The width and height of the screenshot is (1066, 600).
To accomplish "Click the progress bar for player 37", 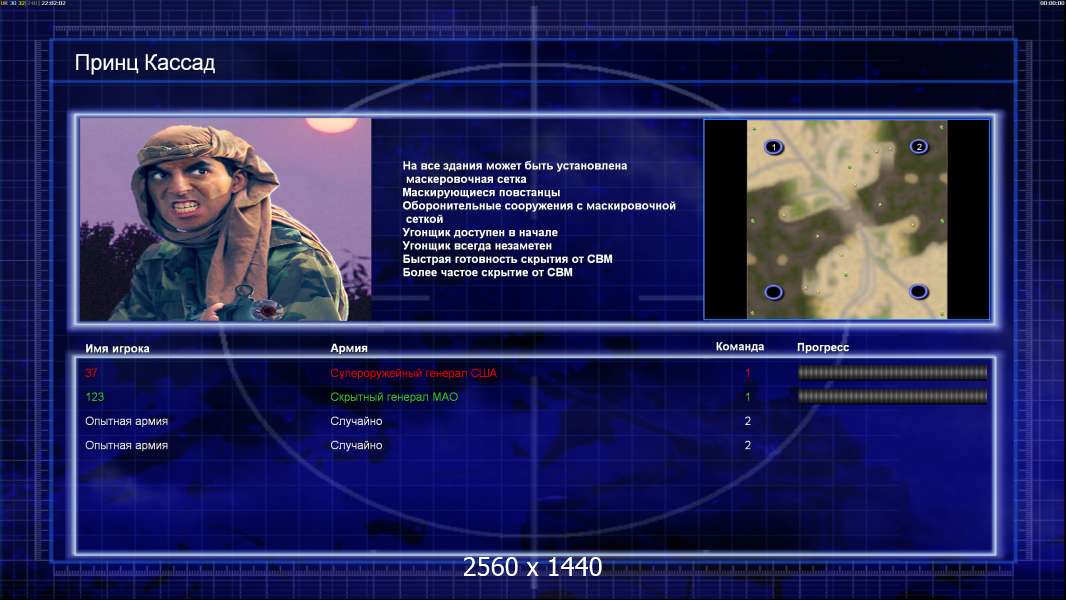I will pyautogui.click(x=892, y=372).
